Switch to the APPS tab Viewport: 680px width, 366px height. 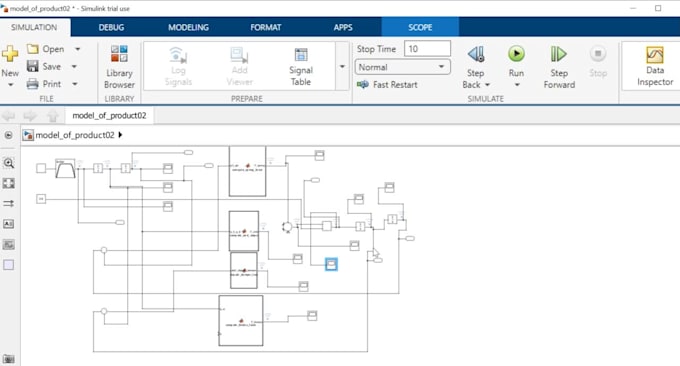(x=343, y=27)
